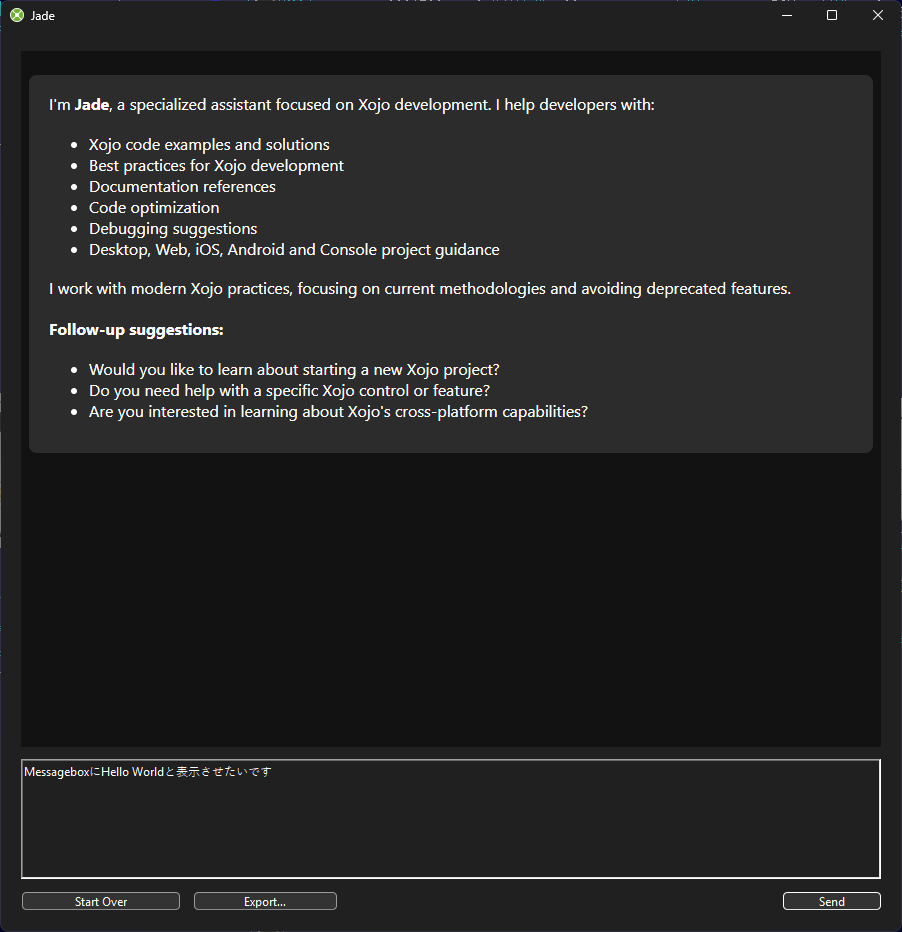Click the Jade app icon in title bar
902x932 pixels.
(16, 15)
